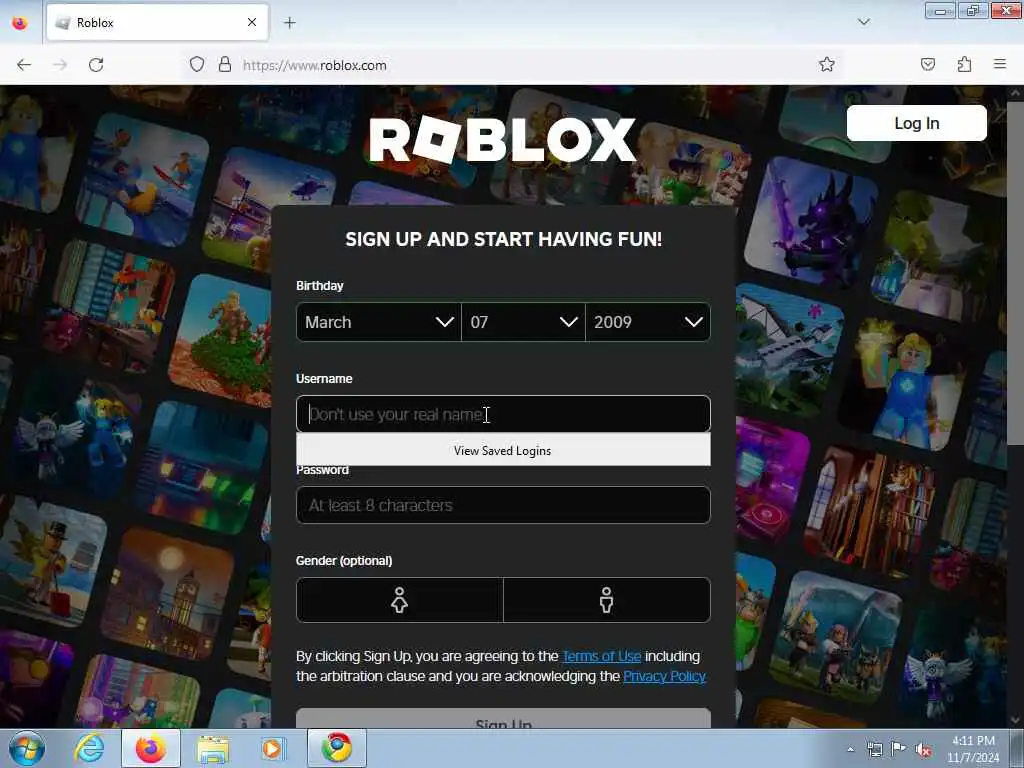
Task: Open the Windows Start menu orb
Action: [x=27, y=748]
